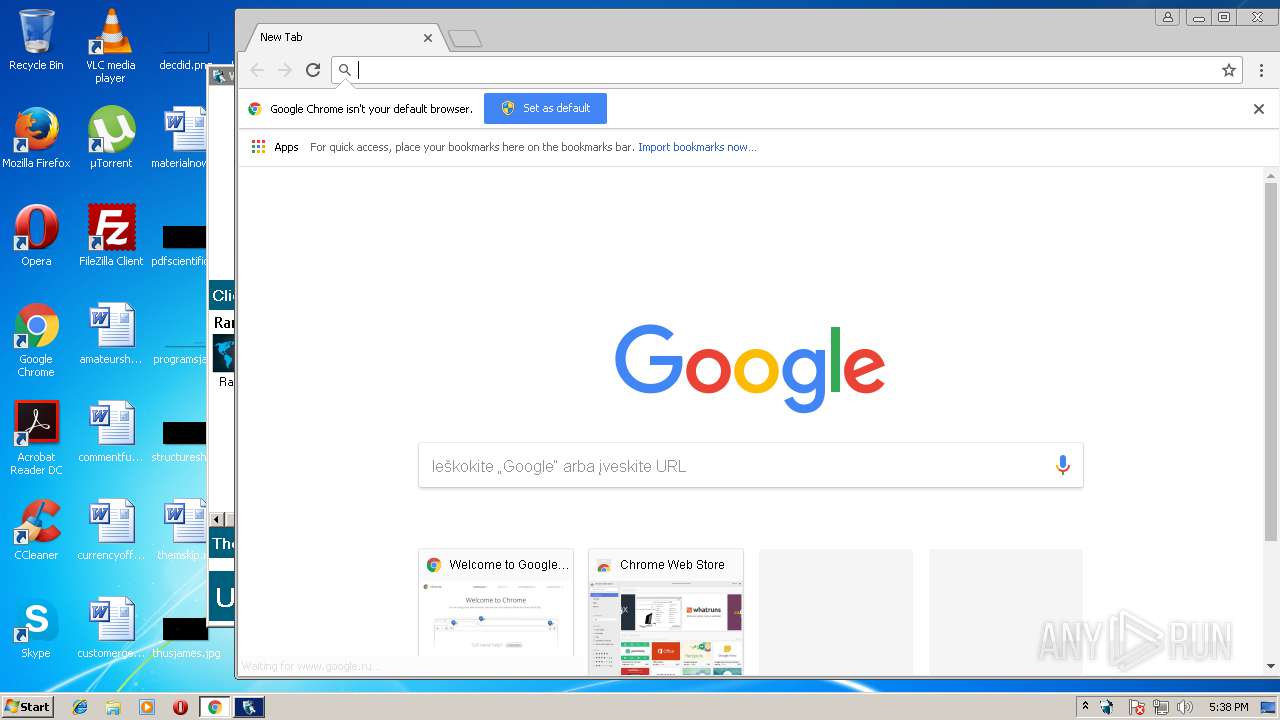This screenshot has width=1280, height=720.
Task: Click Set as default button
Action: [x=545, y=108]
